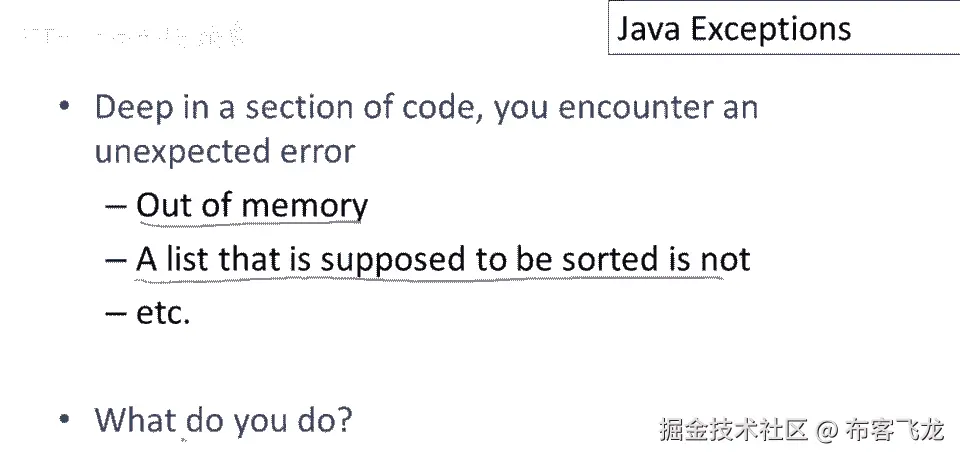This screenshot has width=960, height=459.
Task: Click the word "memory" in the underlined text
Action: click(x=305, y=206)
